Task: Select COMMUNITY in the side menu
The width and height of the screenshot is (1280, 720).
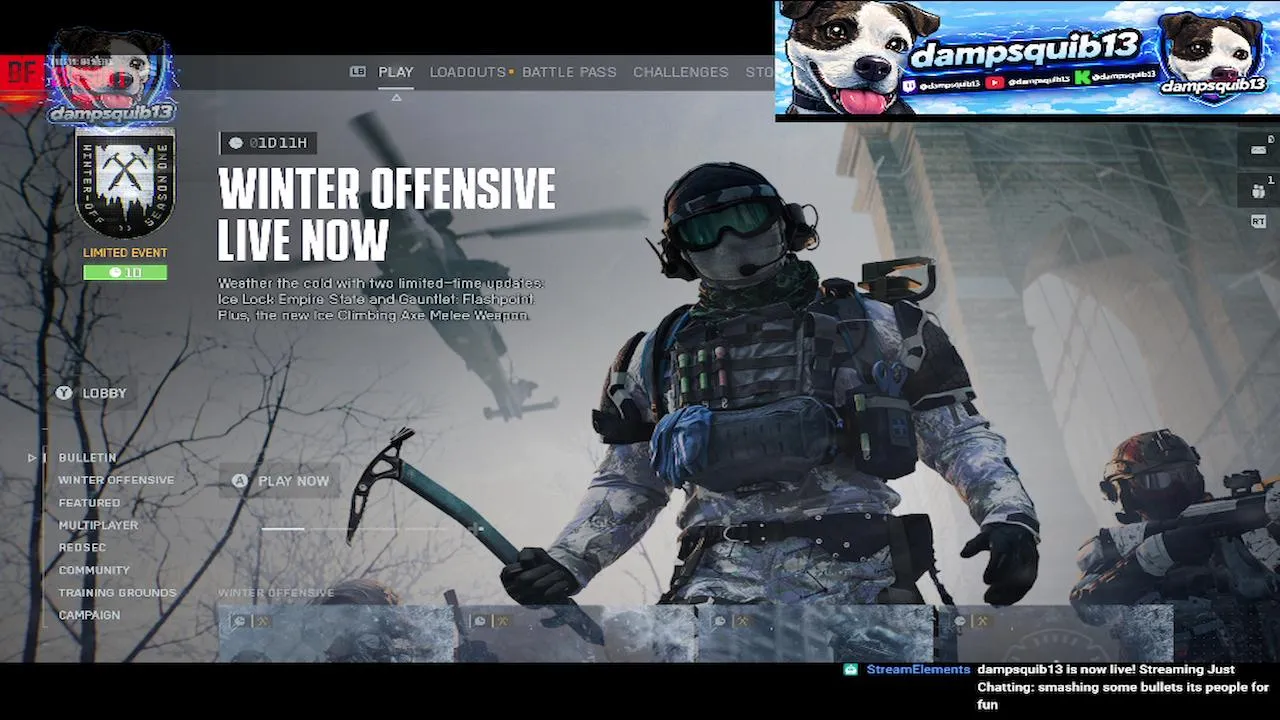Action: (x=94, y=570)
